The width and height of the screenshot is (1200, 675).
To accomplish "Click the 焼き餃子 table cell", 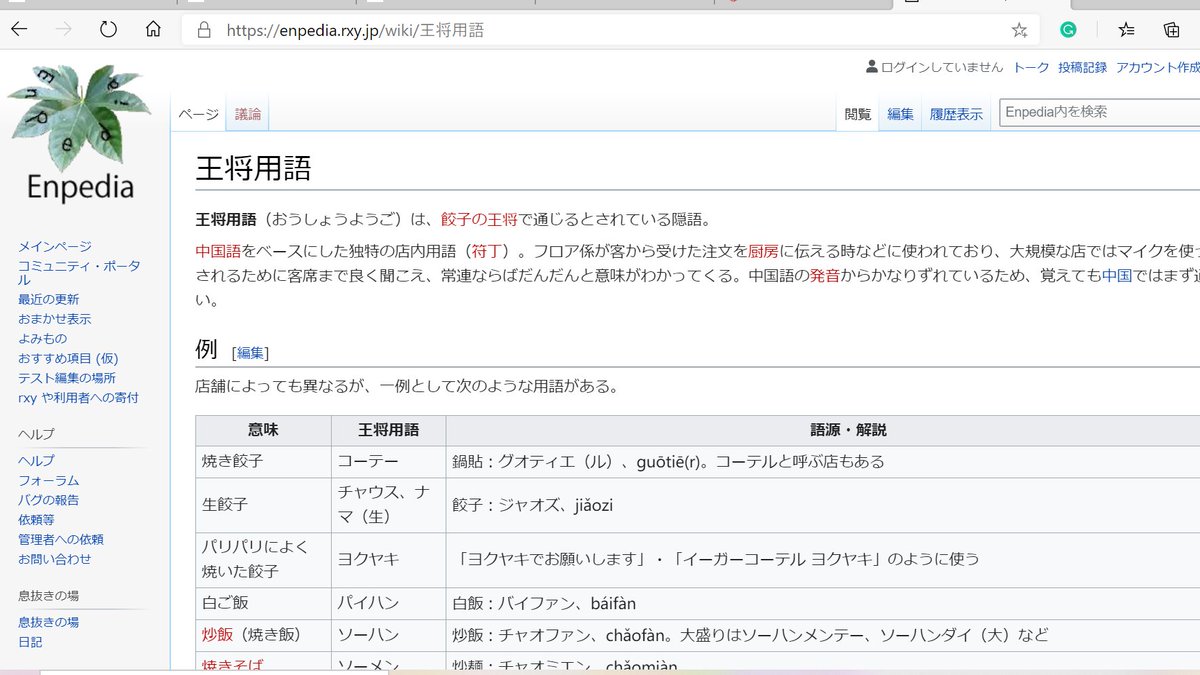I will [x=263, y=462].
